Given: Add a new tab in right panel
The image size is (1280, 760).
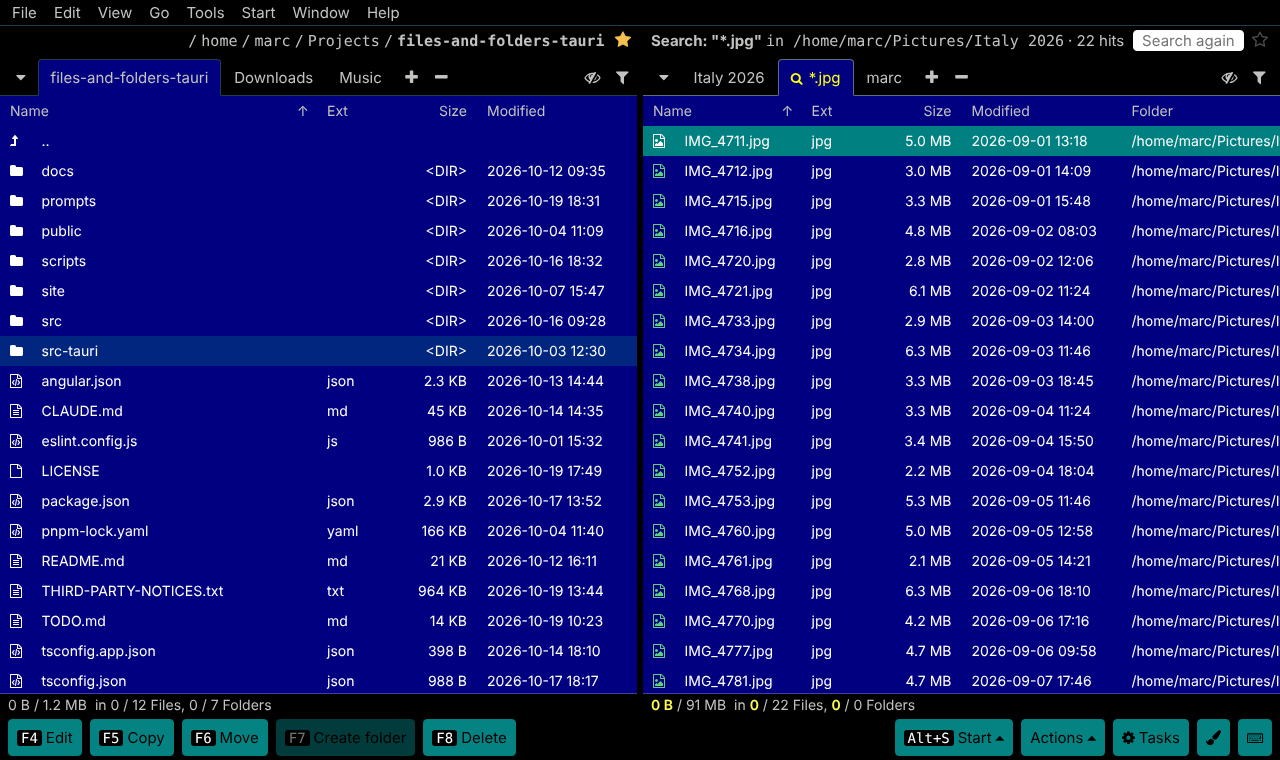Looking at the screenshot, I should [931, 77].
